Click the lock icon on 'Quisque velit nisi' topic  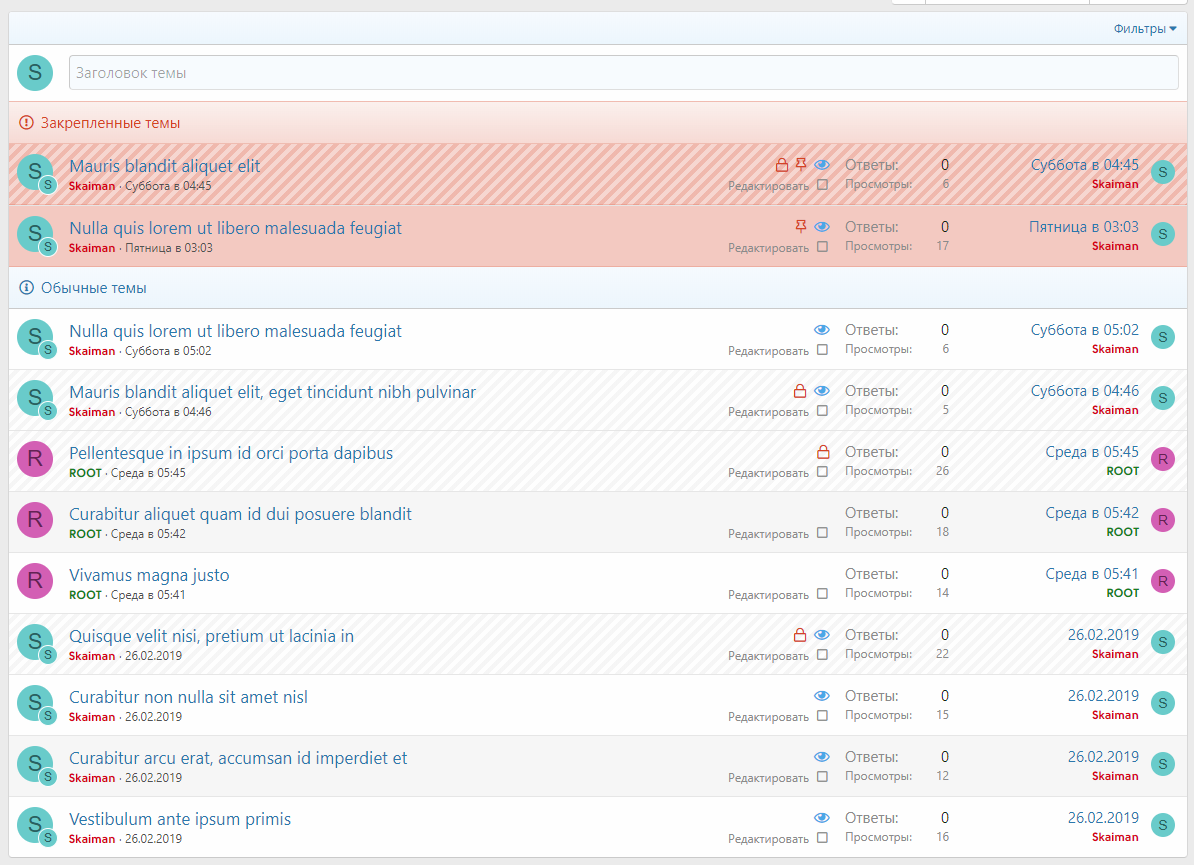[x=799, y=635]
